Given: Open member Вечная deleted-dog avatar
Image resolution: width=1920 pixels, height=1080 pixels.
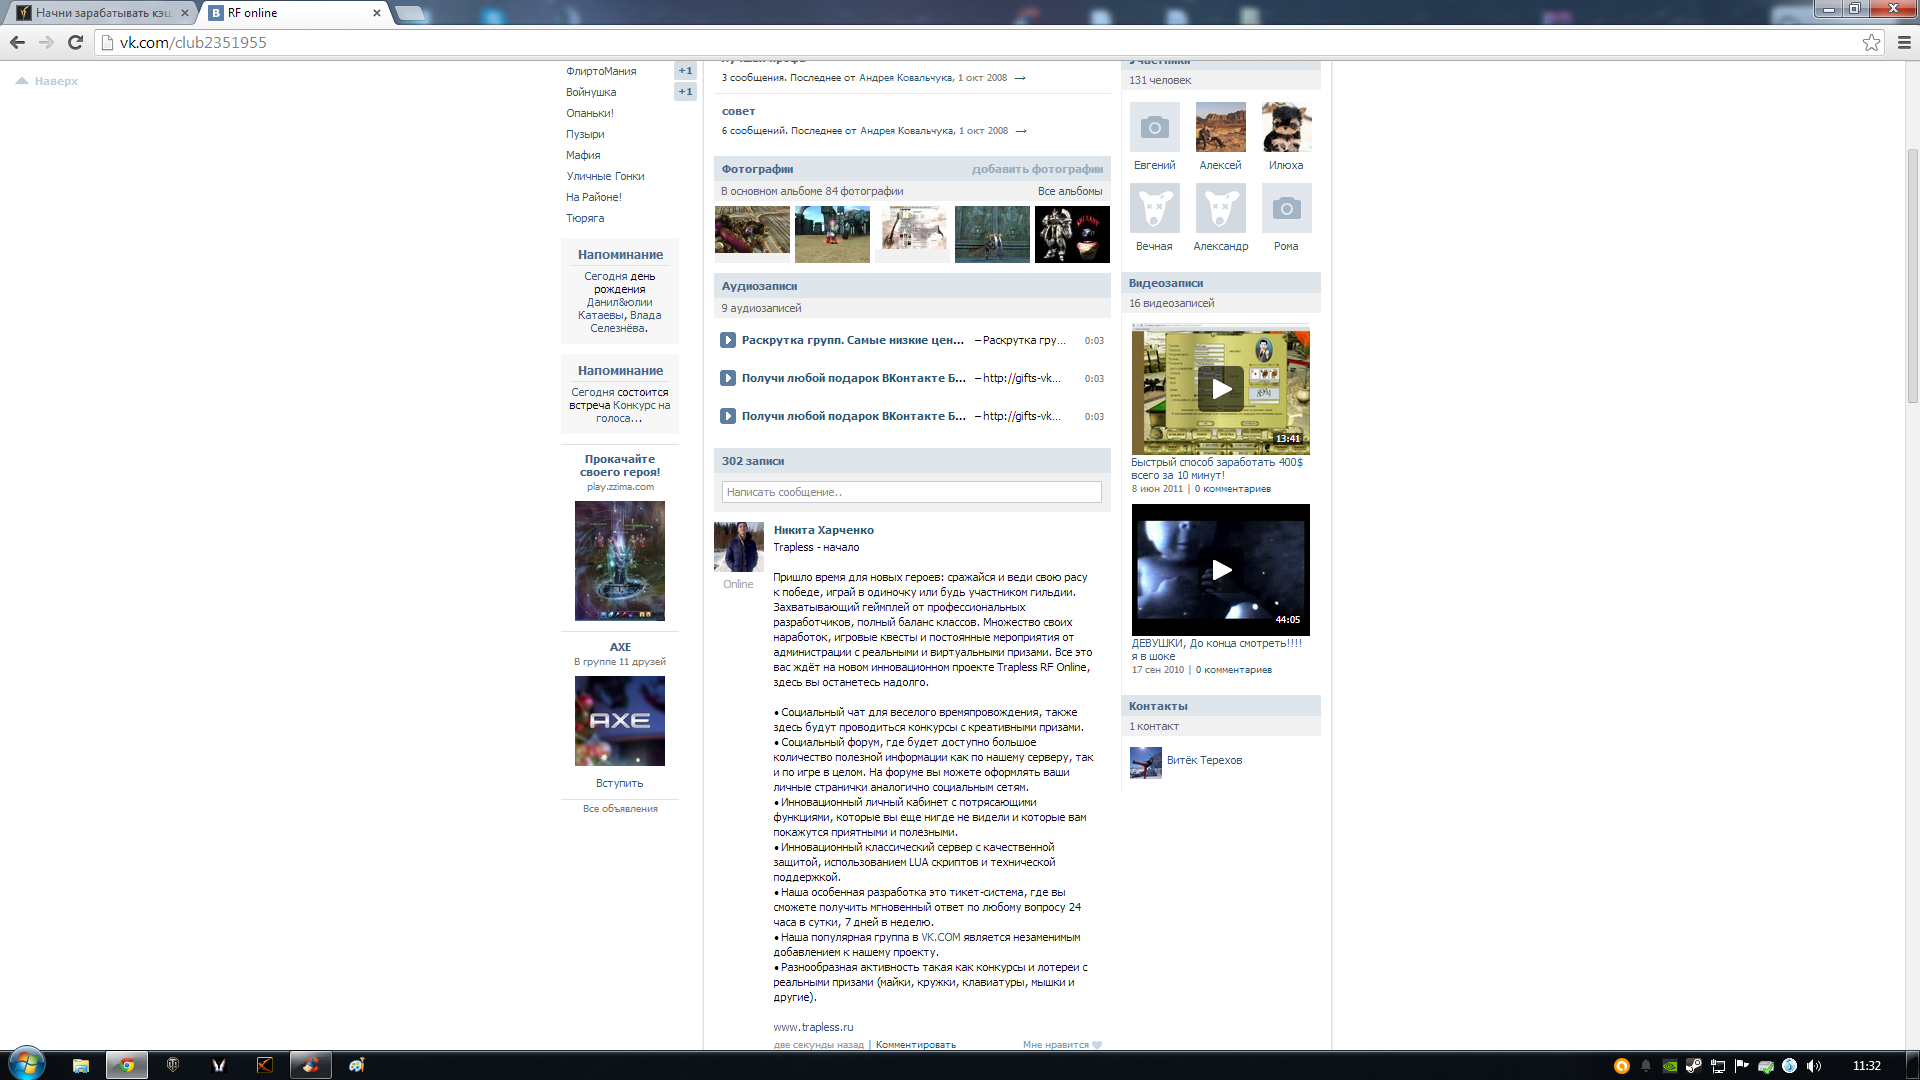Looking at the screenshot, I should coord(1154,208).
